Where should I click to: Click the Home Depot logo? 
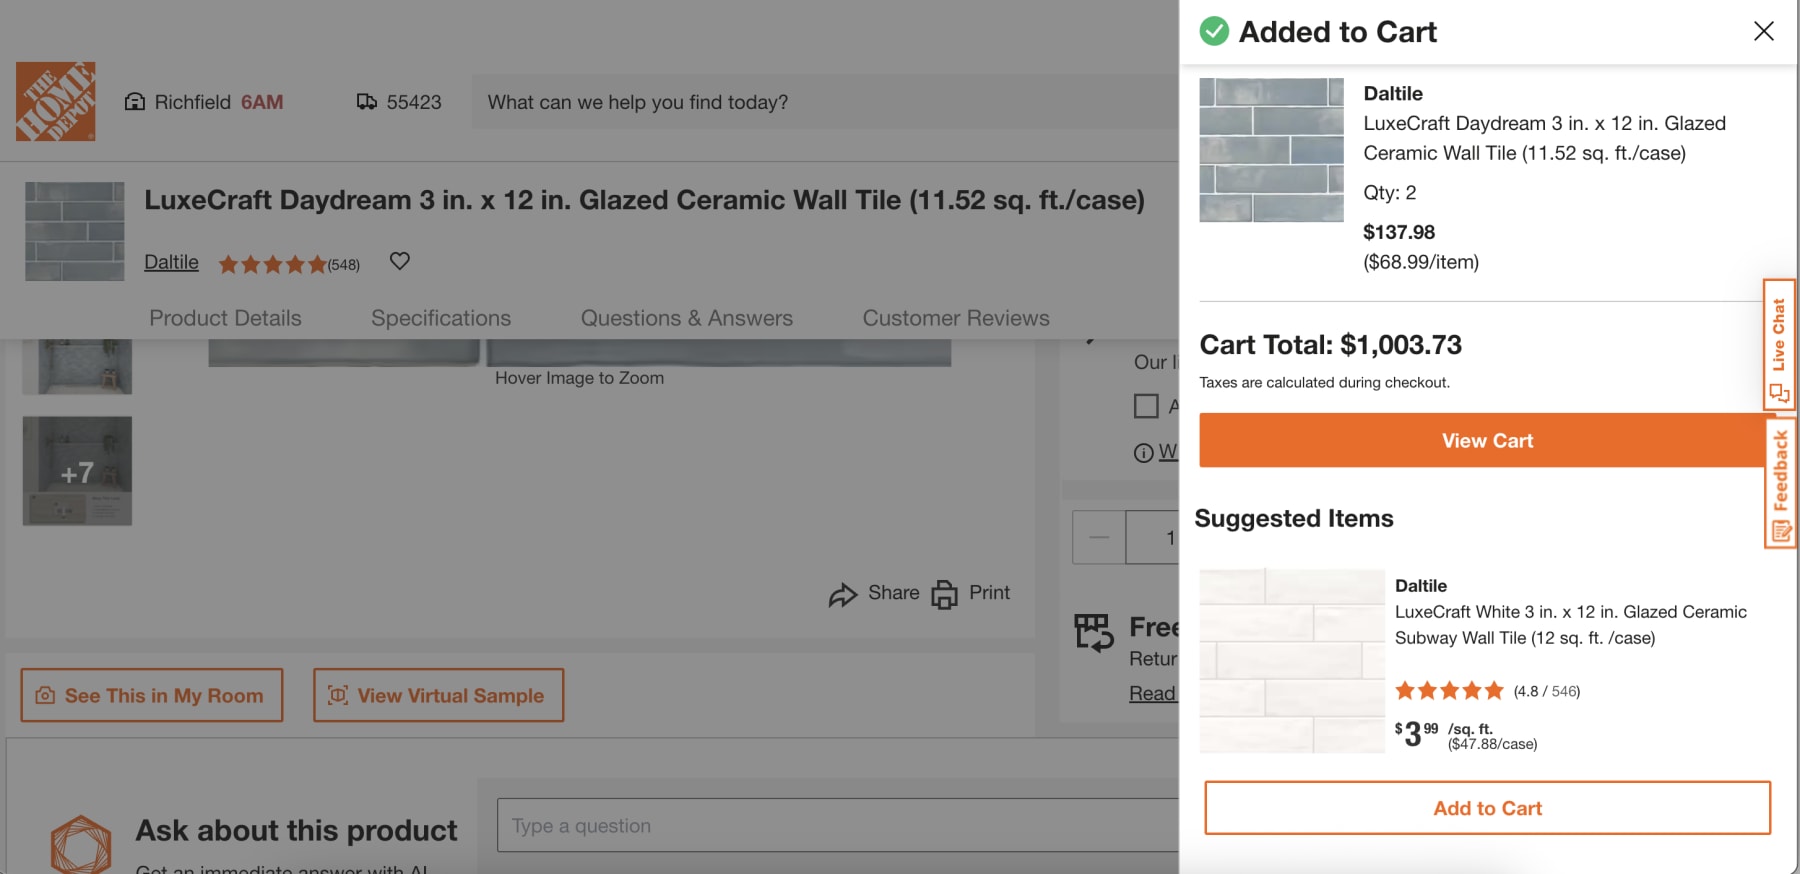[55, 101]
